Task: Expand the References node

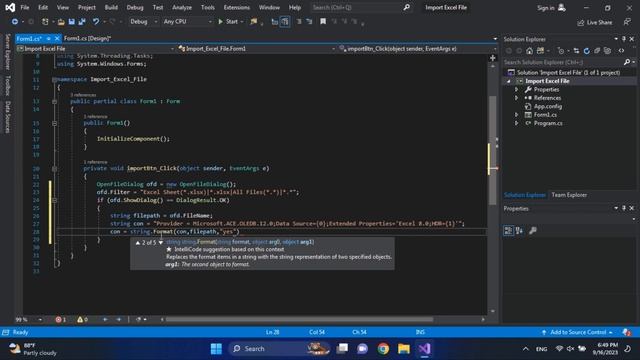Action: click(516, 98)
